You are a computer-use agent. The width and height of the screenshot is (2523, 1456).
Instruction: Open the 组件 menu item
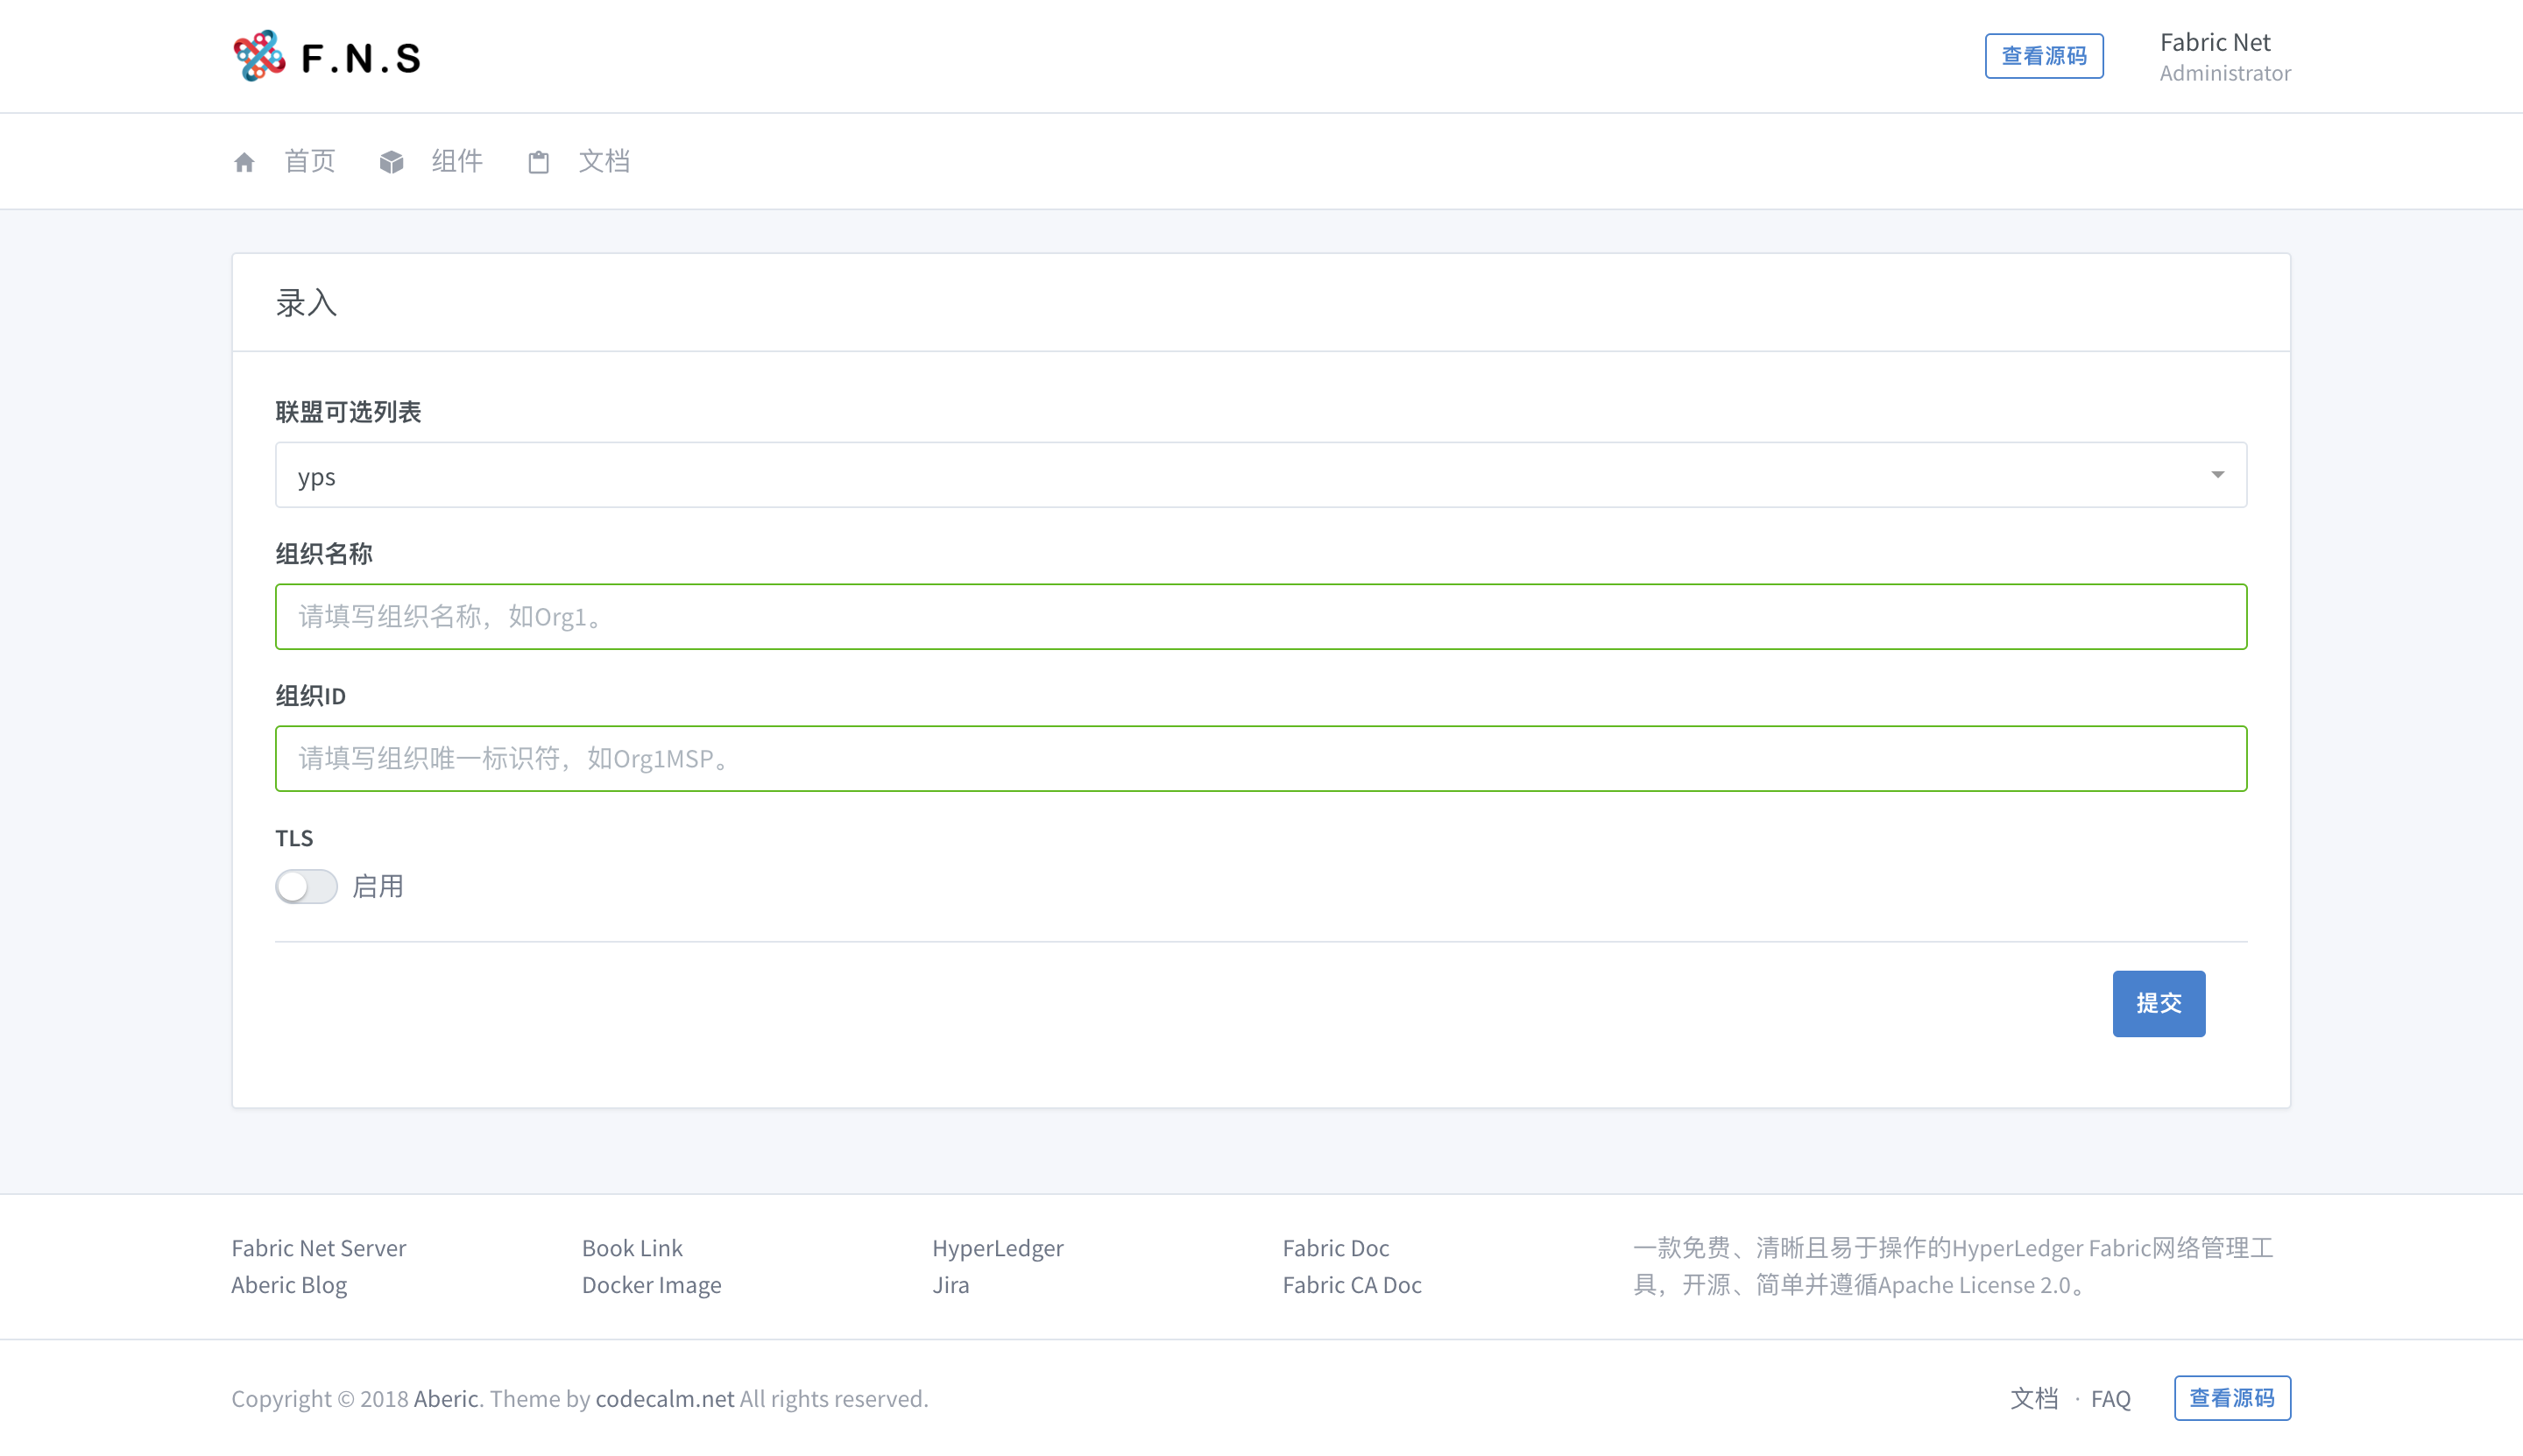pyautogui.click(x=457, y=161)
